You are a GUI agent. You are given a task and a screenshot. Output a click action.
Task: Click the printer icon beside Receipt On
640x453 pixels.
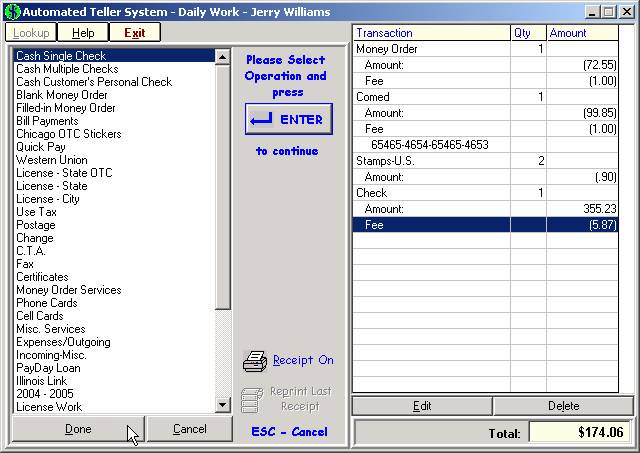point(255,361)
